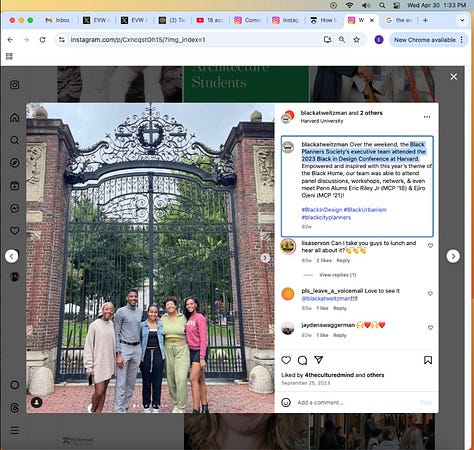Open post options three-dot menu
The width and height of the screenshot is (474, 450).
coord(427,117)
